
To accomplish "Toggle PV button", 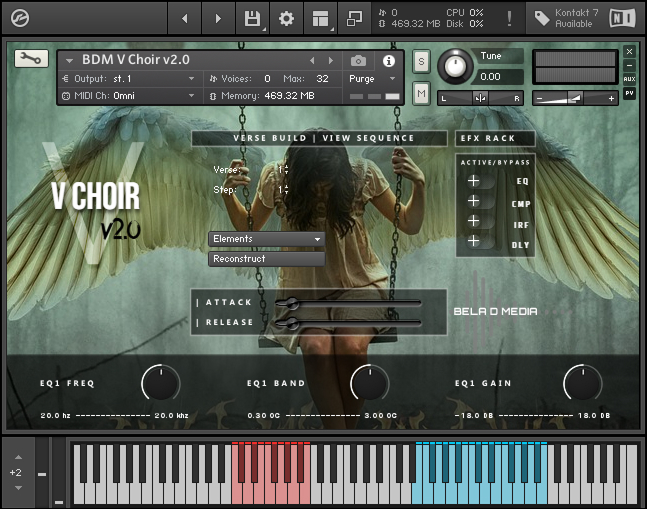I will click(629, 93).
